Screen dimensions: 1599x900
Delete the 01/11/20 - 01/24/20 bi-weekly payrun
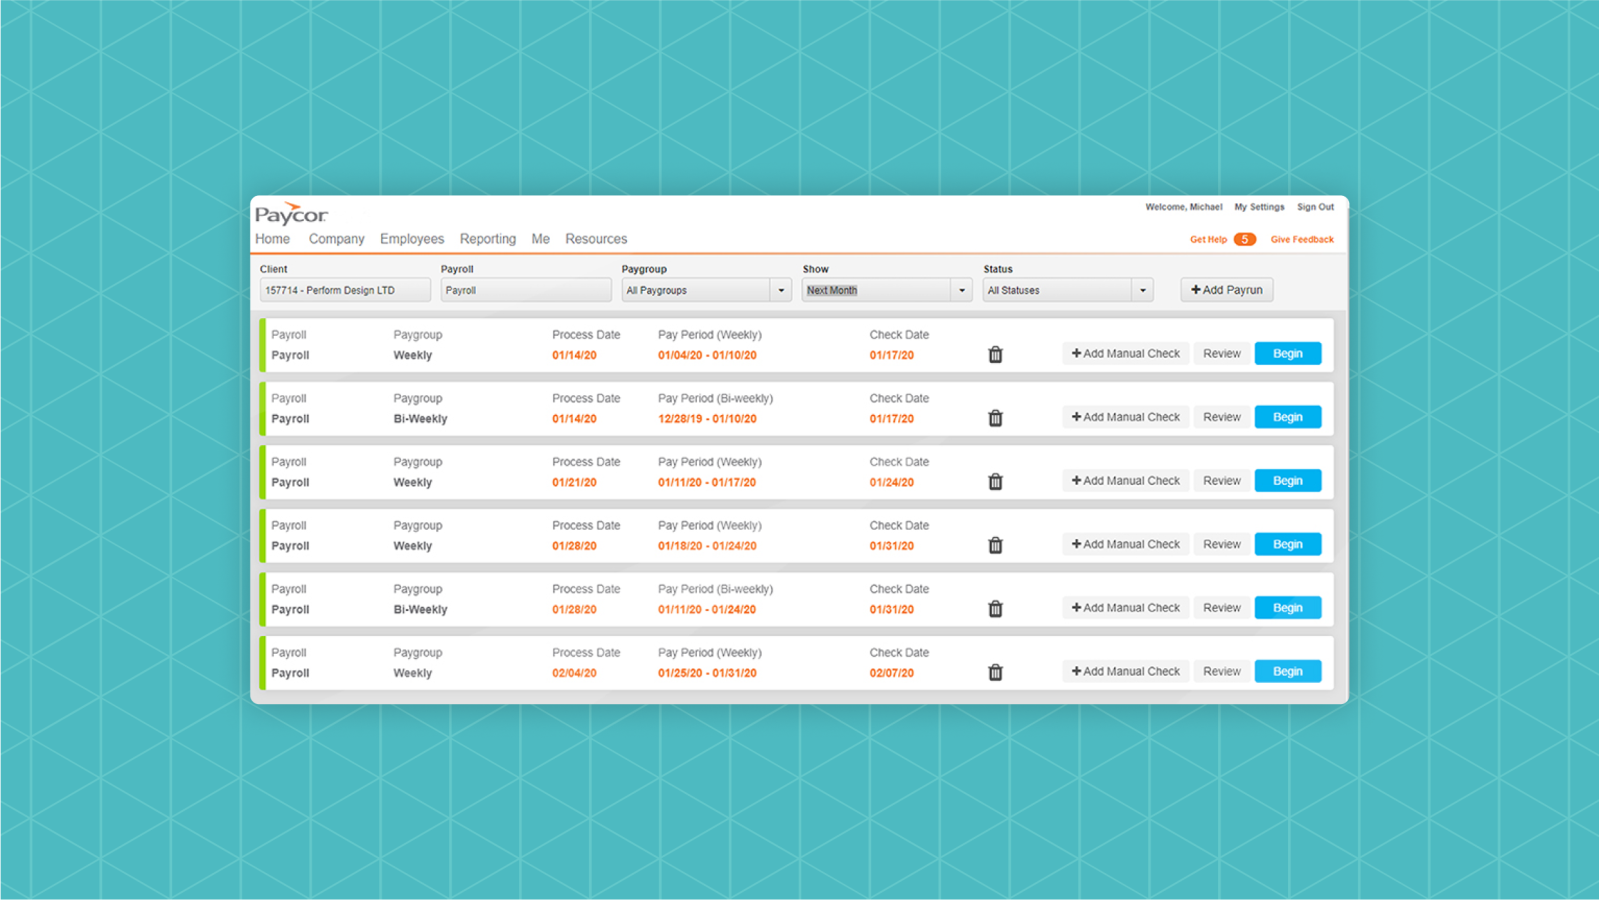(x=995, y=609)
